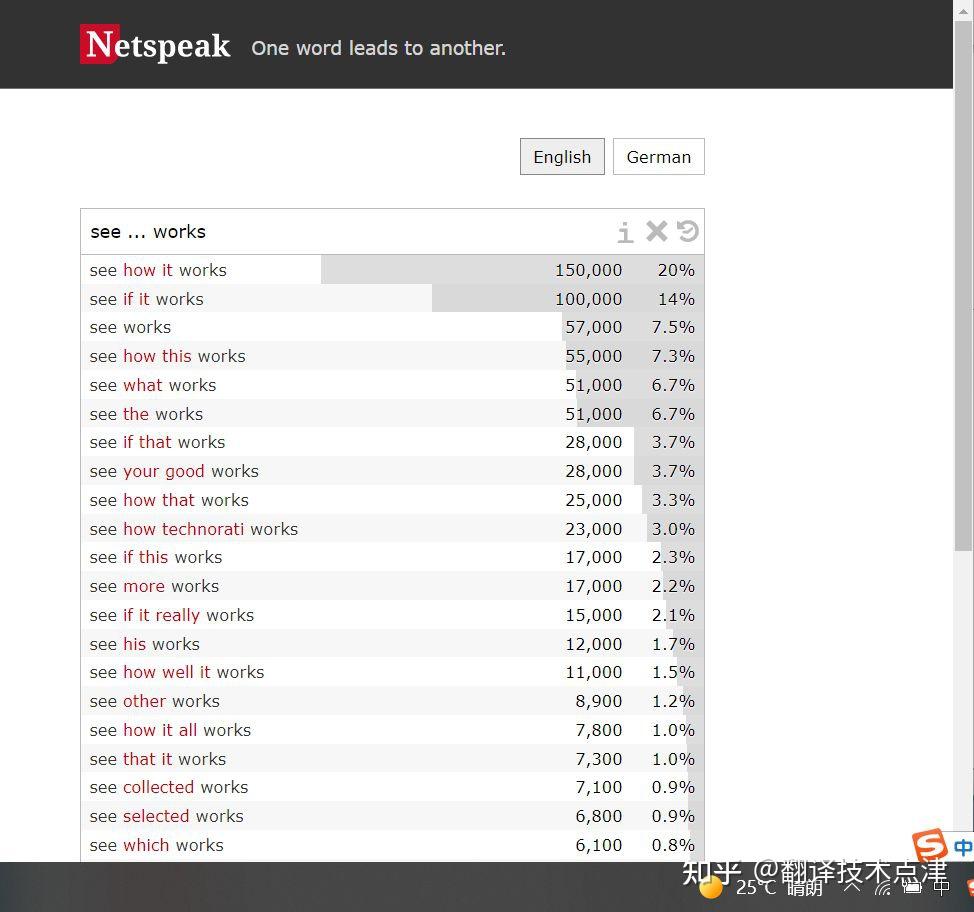974x912 pixels.
Task: Expand examples for 'see if it works'
Action: pos(145,298)
